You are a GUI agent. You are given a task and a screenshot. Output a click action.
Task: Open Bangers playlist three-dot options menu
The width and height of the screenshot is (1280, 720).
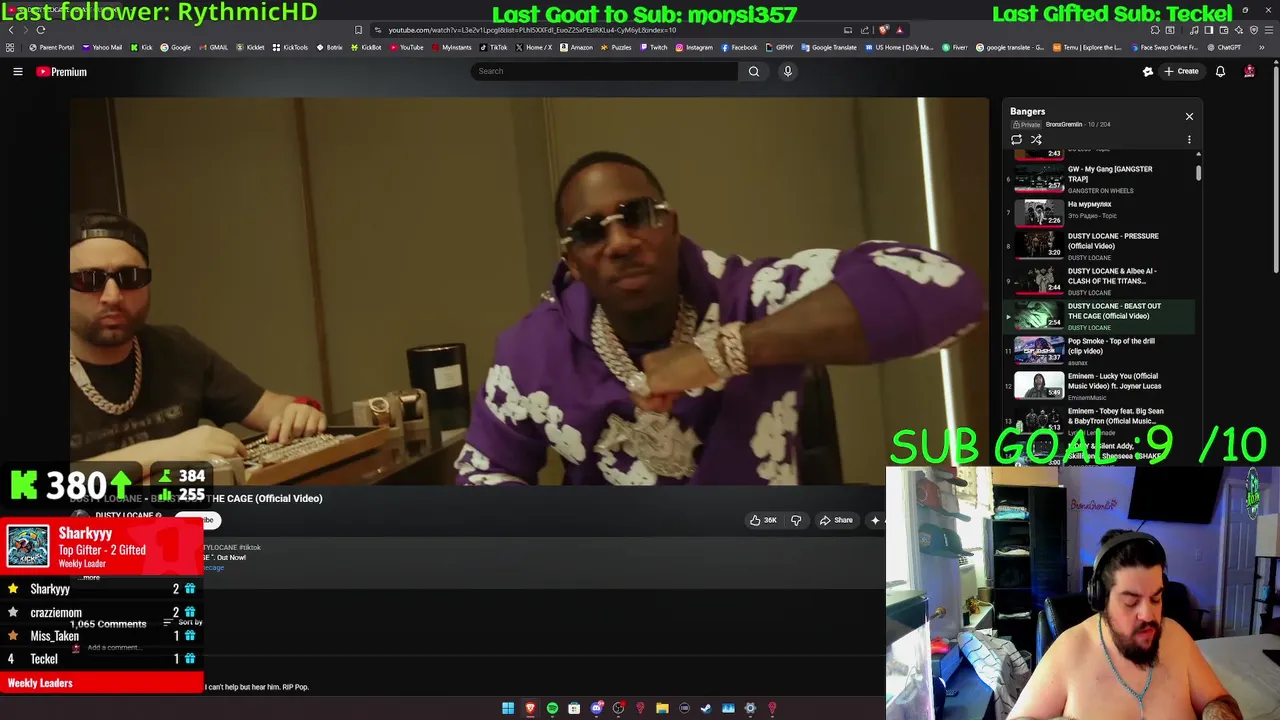(x=1189, y=140)
